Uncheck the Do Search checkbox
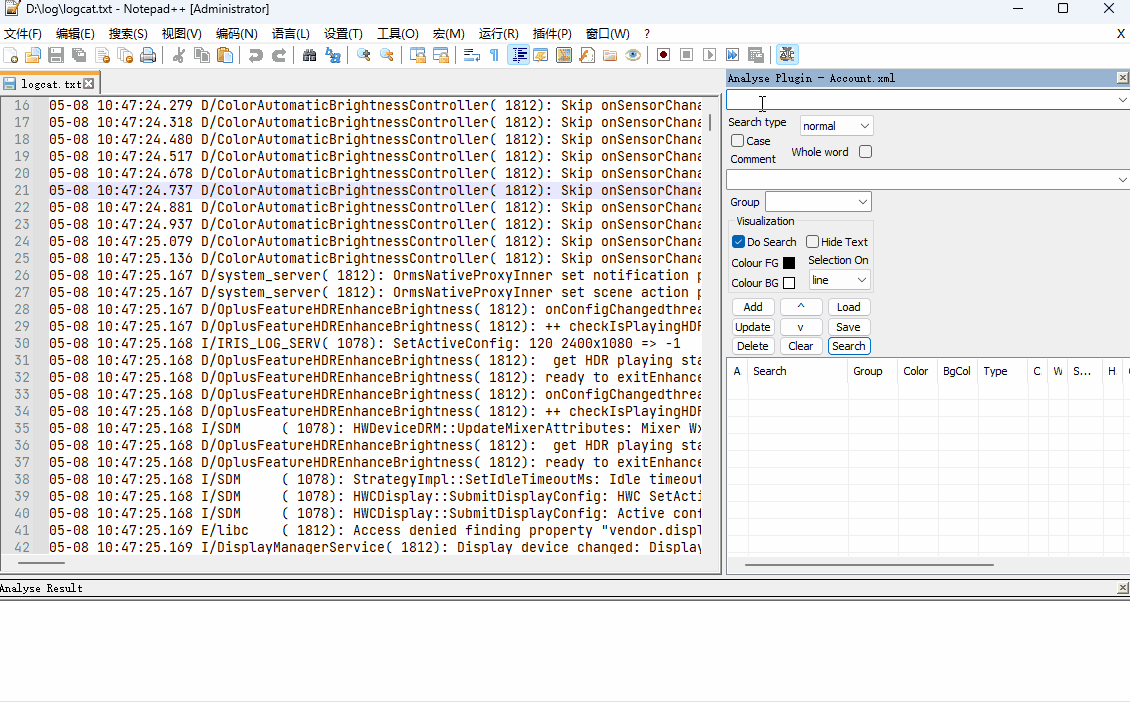This screenshot has height=703, width=1130. pyautogui.click(x=739, y=242)
